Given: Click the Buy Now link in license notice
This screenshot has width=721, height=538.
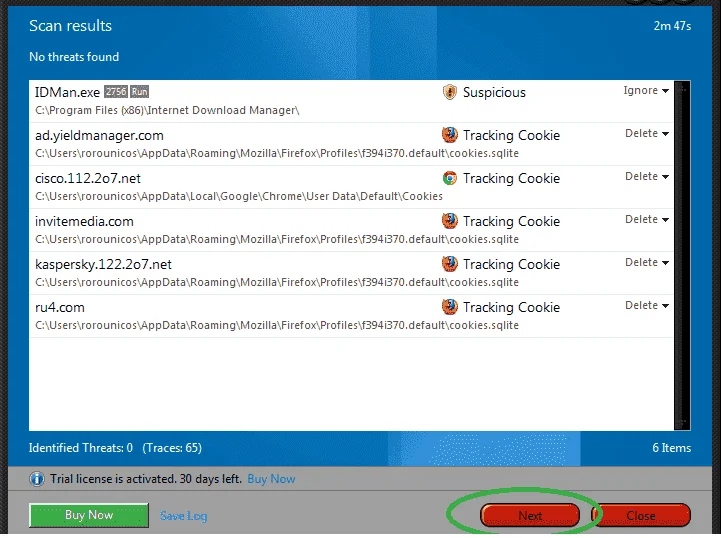Looking at the screenshot, I should click(x=271, y=479).
